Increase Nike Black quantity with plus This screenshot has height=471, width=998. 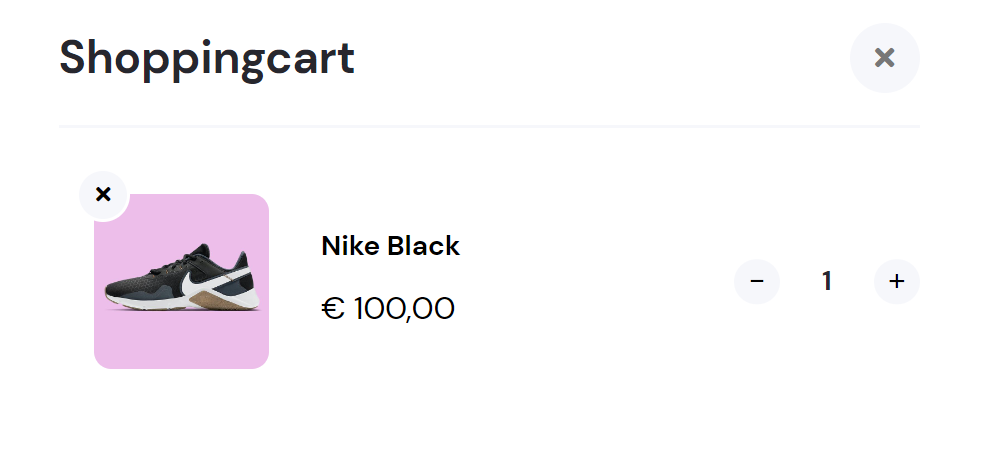(896, 281)
